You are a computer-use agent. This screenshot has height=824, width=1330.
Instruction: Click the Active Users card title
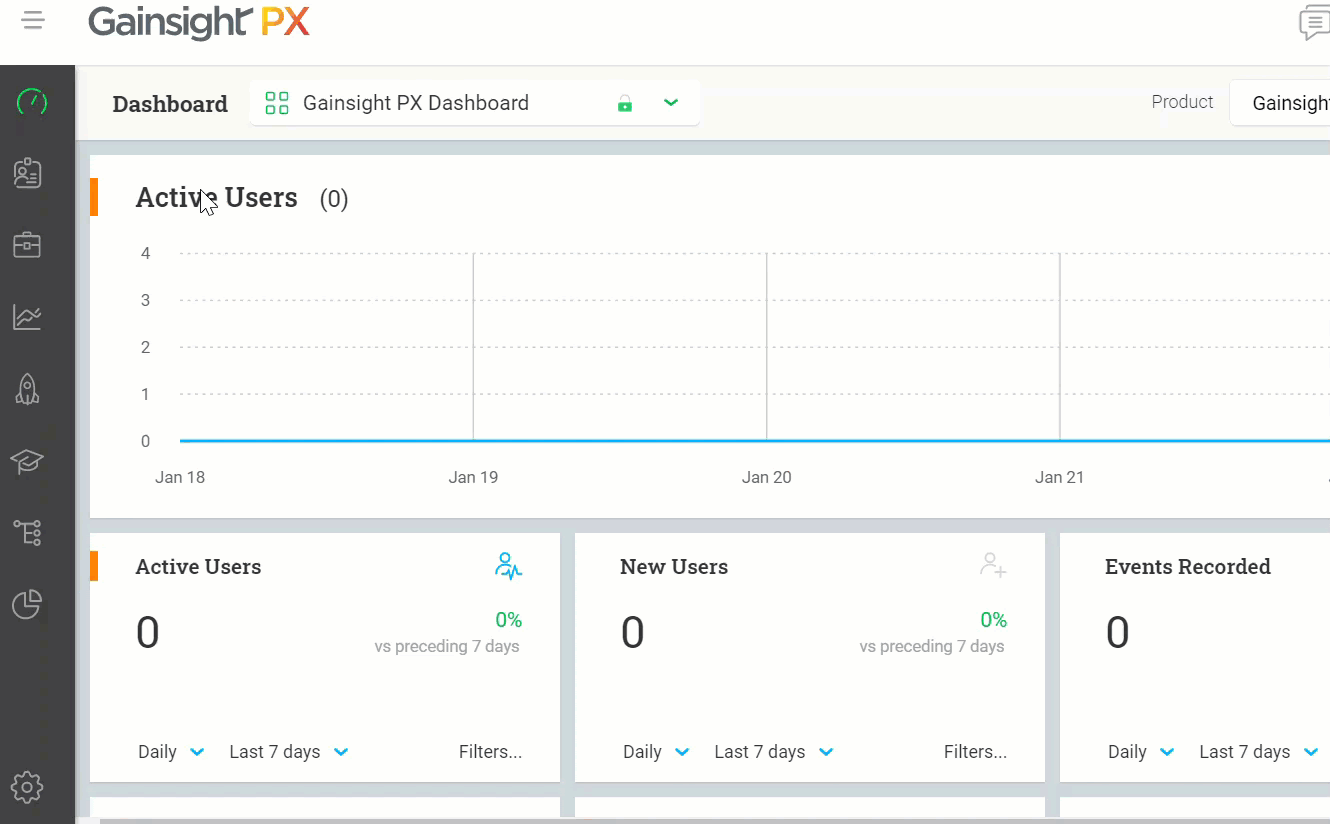pos(198,567)
